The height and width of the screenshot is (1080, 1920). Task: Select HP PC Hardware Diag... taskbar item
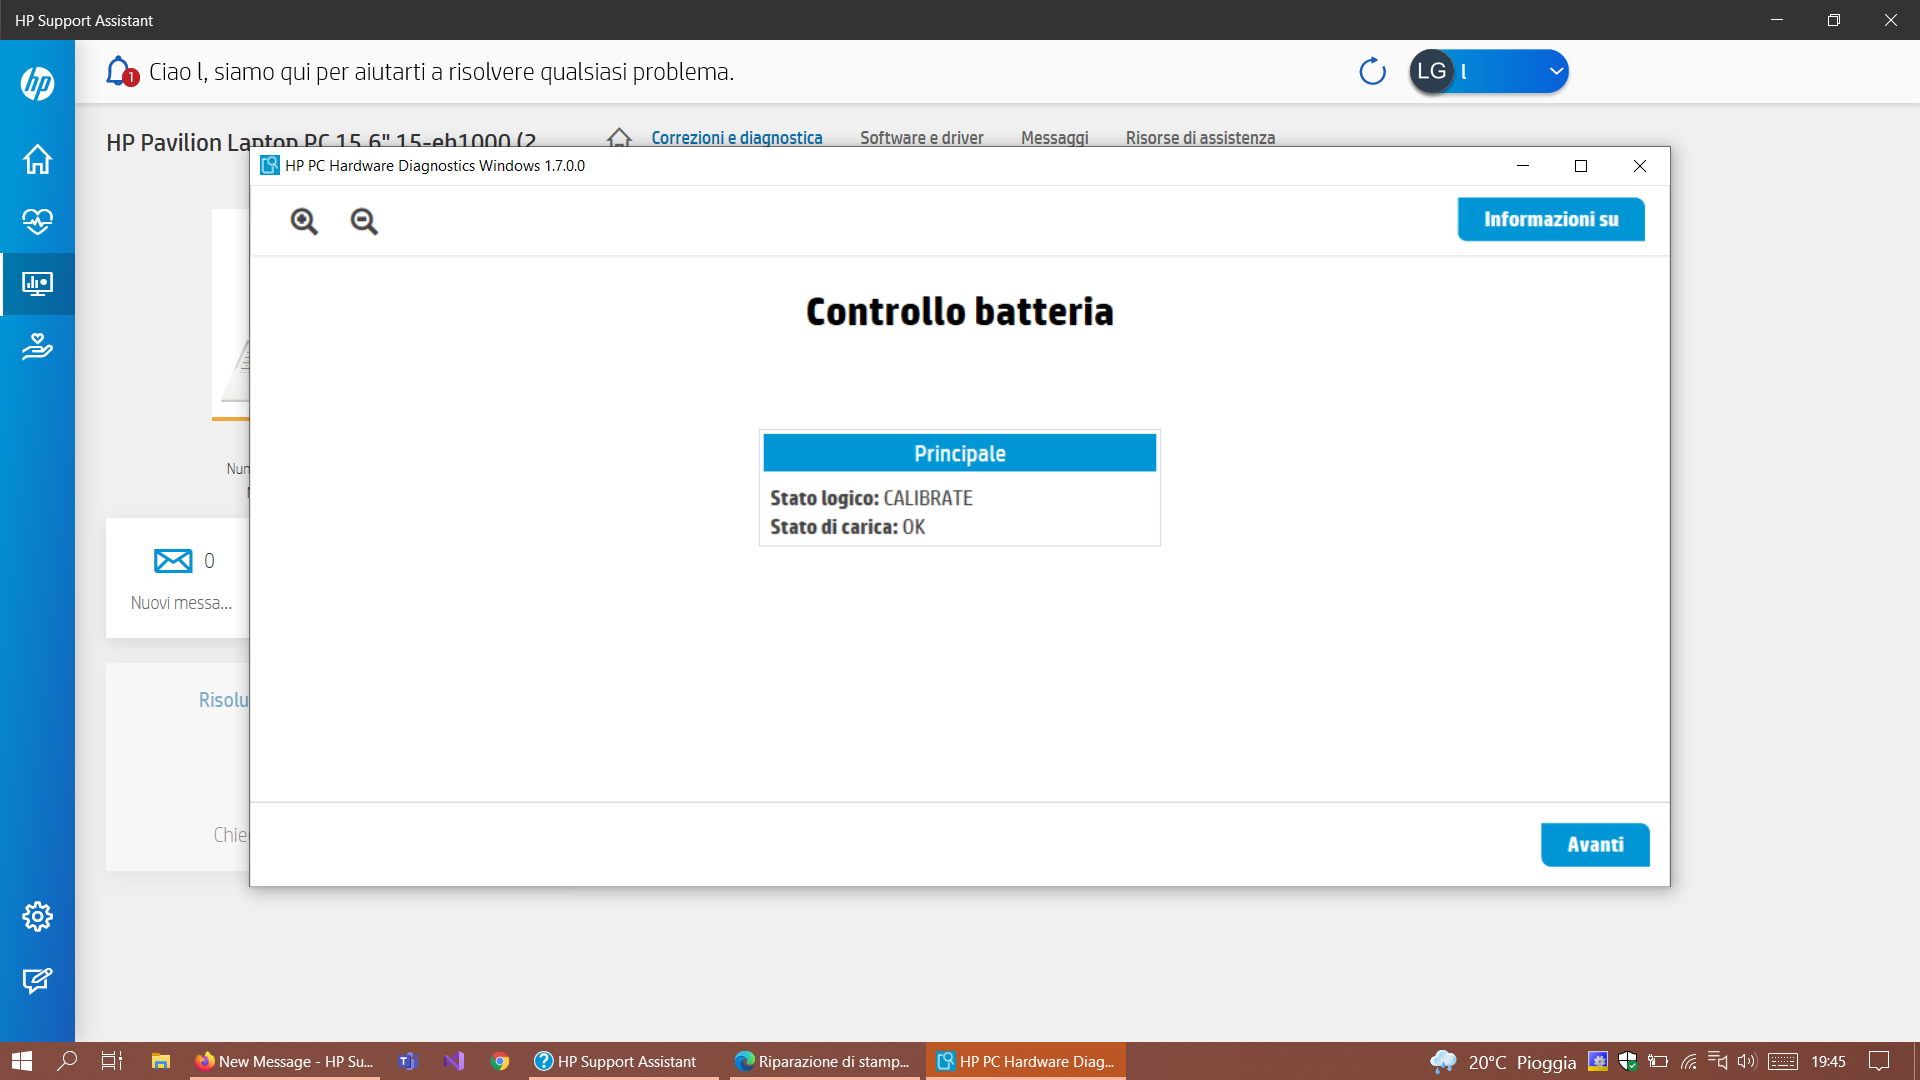(1026, 1061)
